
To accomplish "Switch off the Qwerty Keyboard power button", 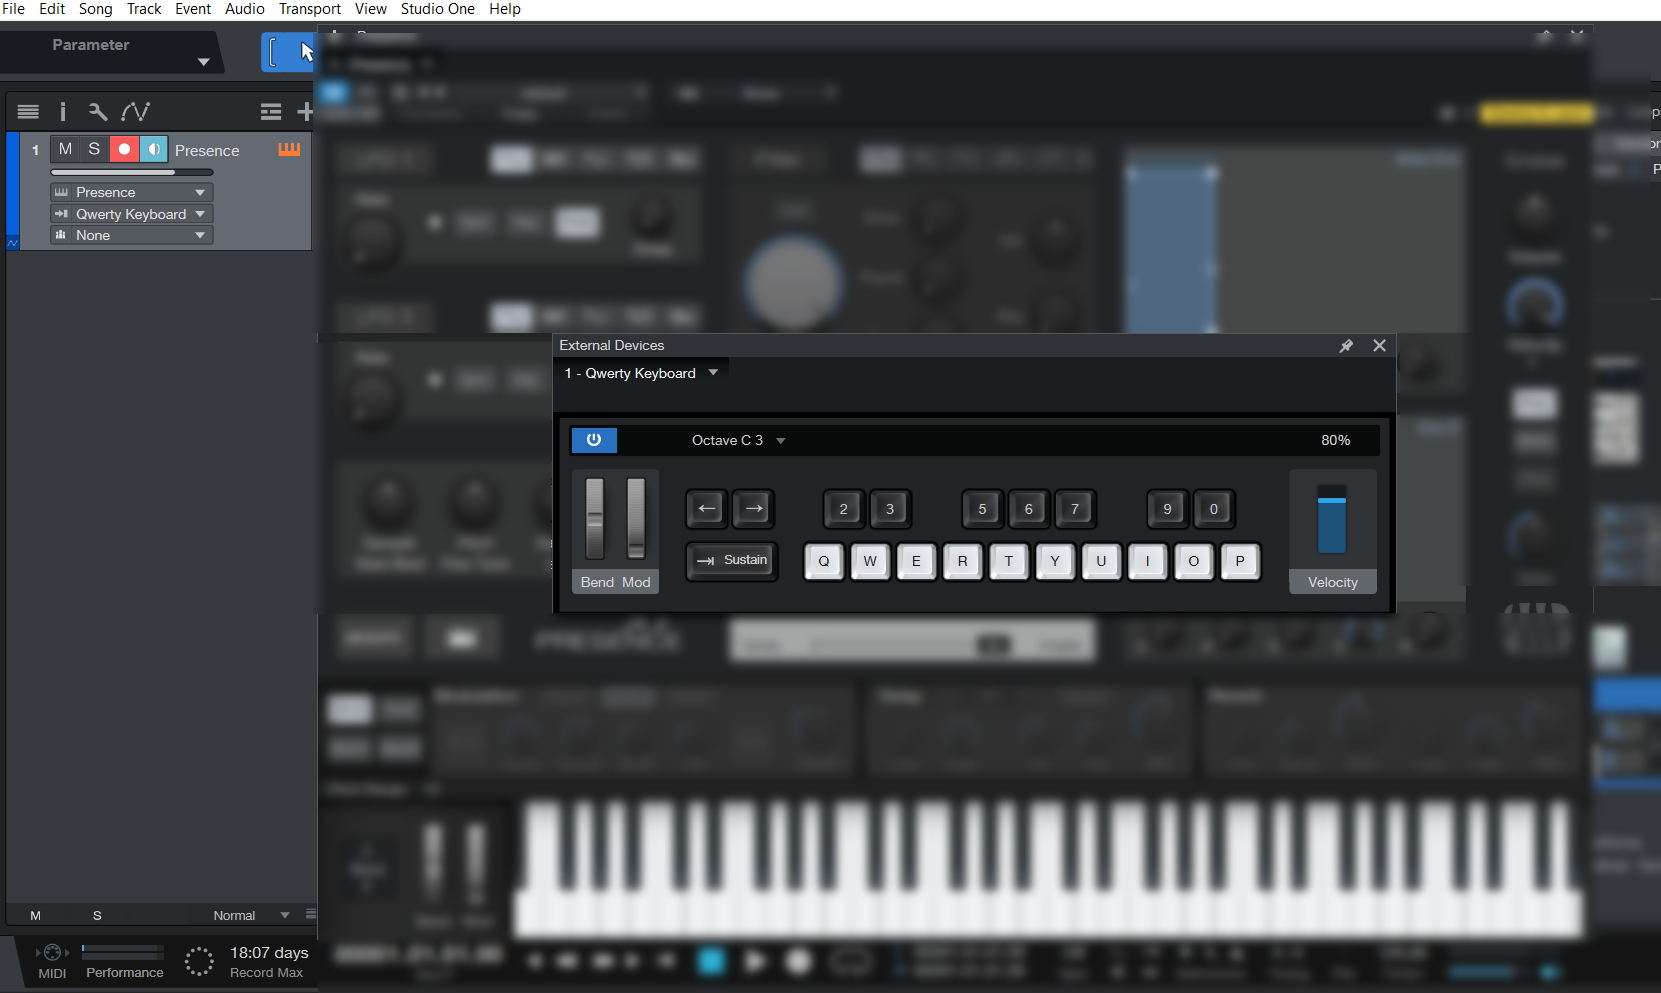I will (594, 440).
